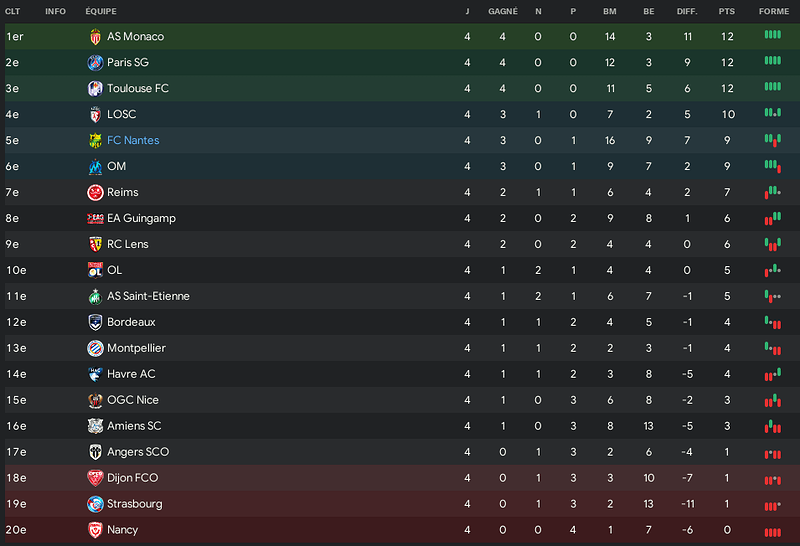Image resolution: width=800 pixels, height=546 pixels.
Task: Open the AS Saint-Etienne team page
Action: point(148,296)
